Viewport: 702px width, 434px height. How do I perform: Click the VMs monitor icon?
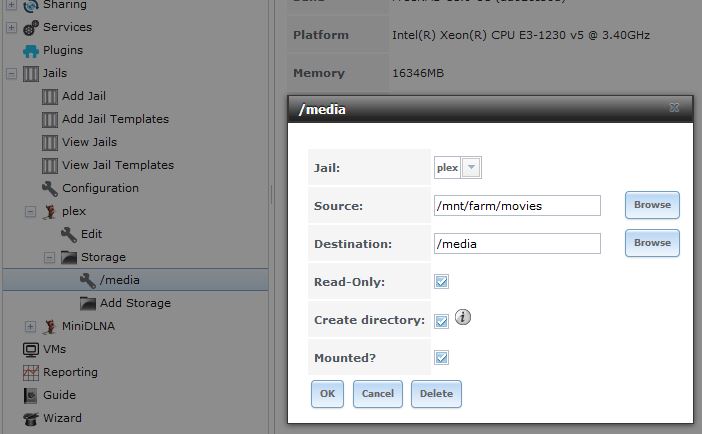(30, 349)
